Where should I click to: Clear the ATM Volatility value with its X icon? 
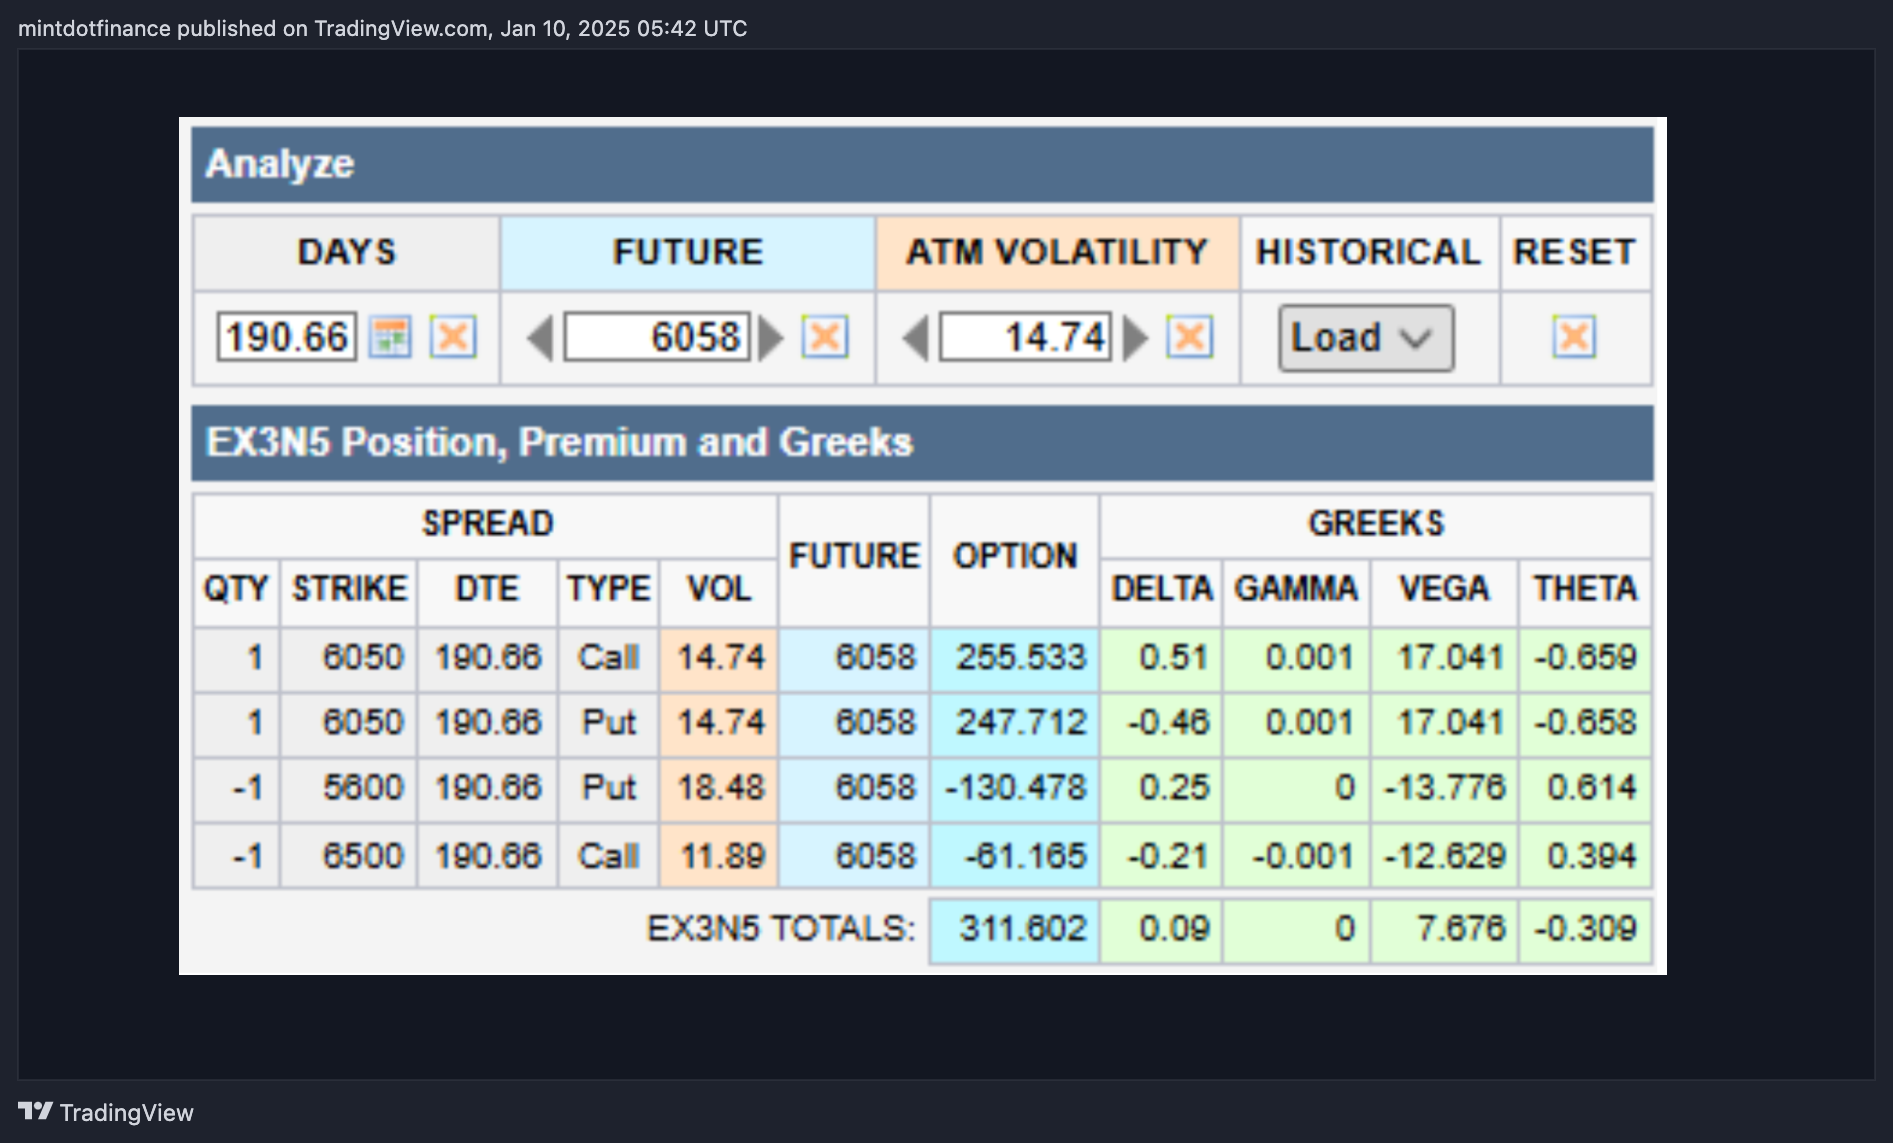[x=1190, y=337]
